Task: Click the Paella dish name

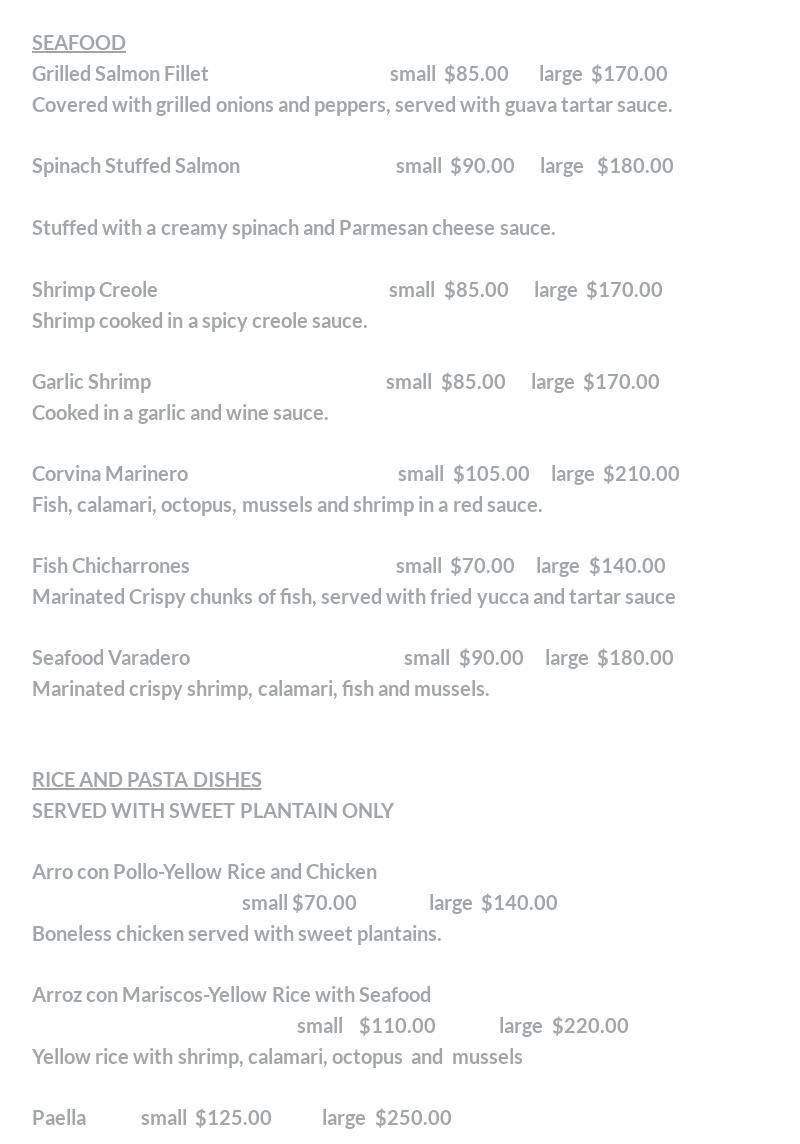Action: point(59,1117)
